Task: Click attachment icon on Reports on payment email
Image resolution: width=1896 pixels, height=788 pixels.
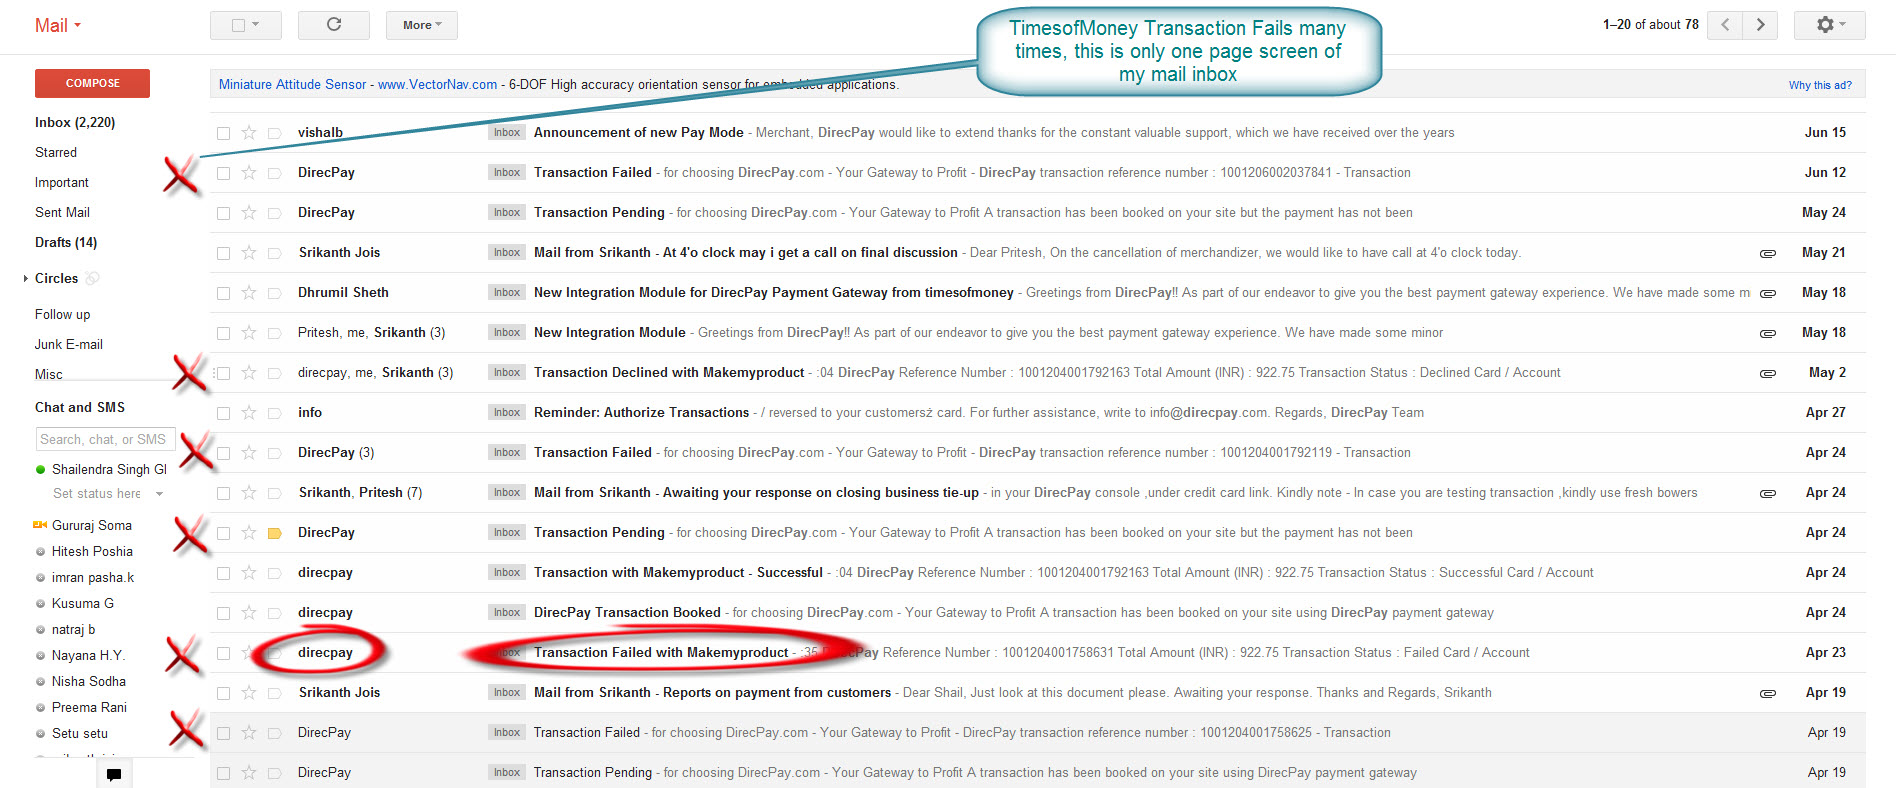Action: coord(1768,693)
